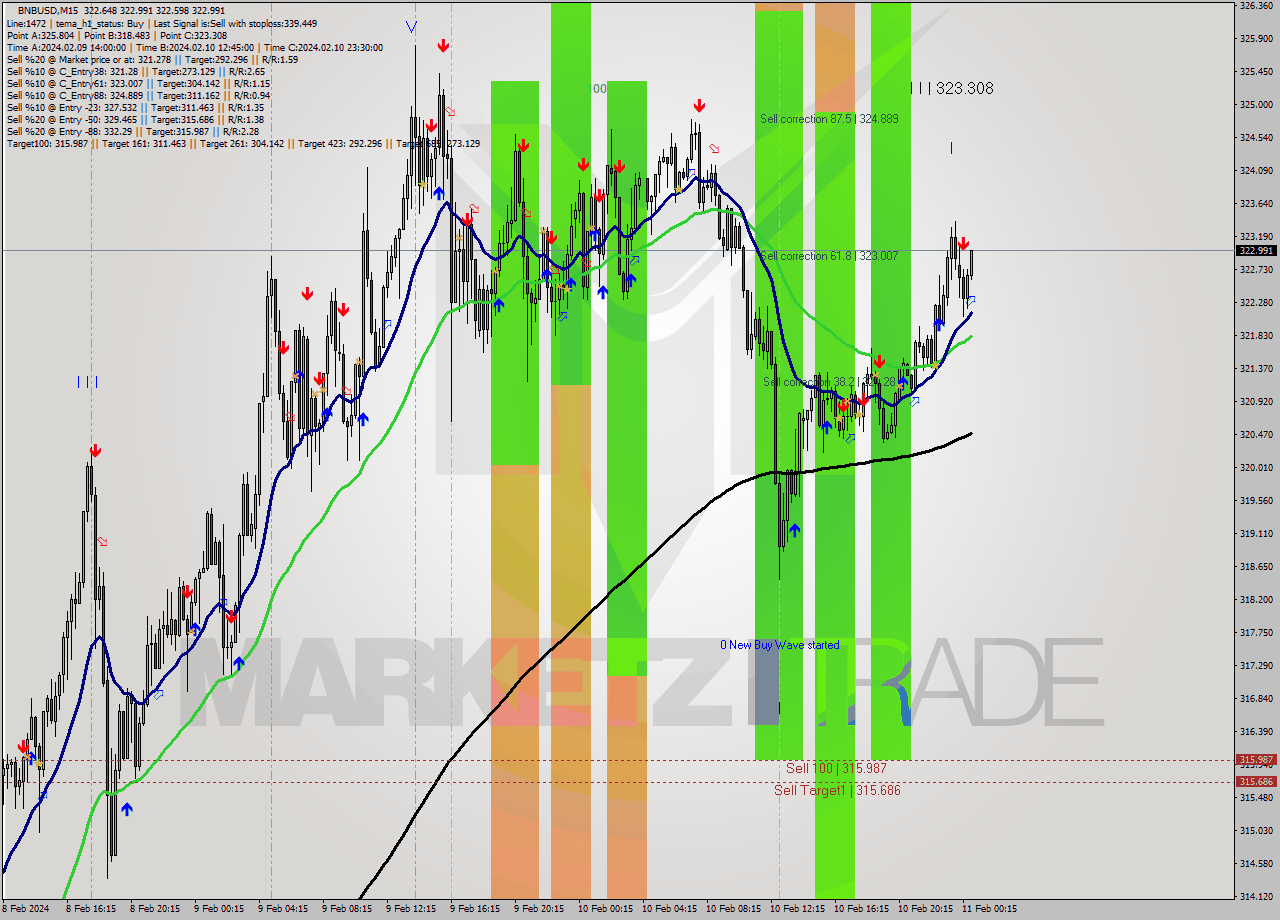Screen dimensions: 1280x920
Task: Click the '10 Feb 08:15' time axis label
Action: coord(735,909)
